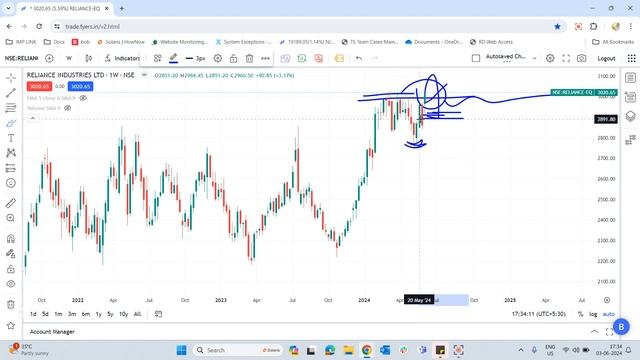Screen dimensions: 640x360
Task: Open the Indicators menu
Action: [x=122, y=58]
